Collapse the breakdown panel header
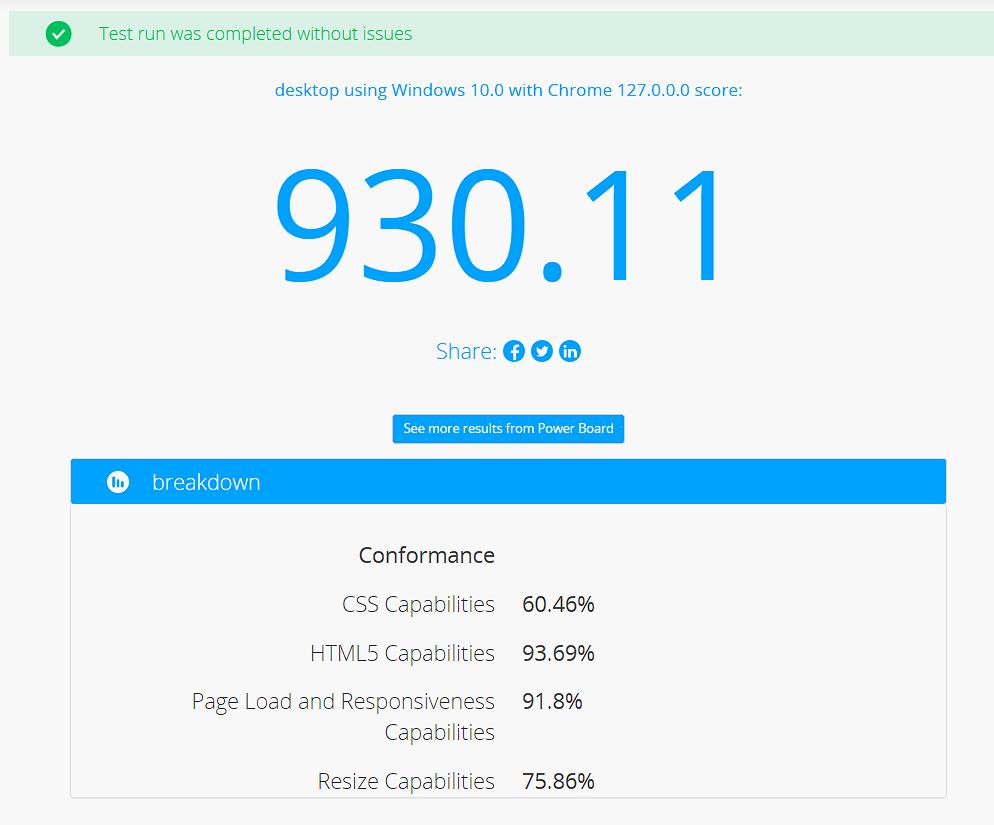The height and width of the screenshot is (825, 994). pos(508,481)
